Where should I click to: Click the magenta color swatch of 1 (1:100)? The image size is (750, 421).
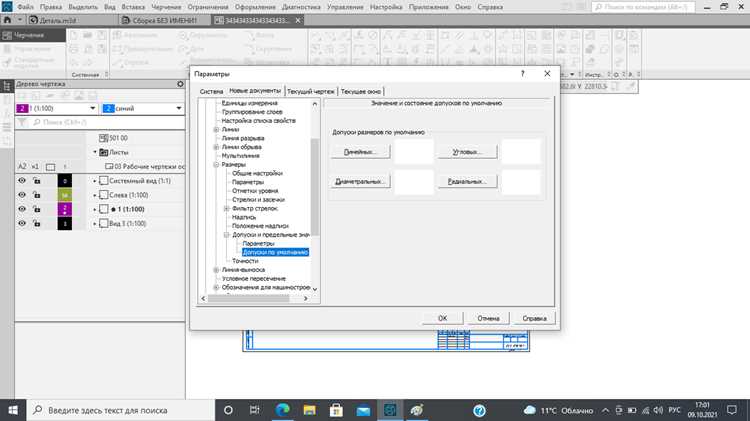coord(65,210)
